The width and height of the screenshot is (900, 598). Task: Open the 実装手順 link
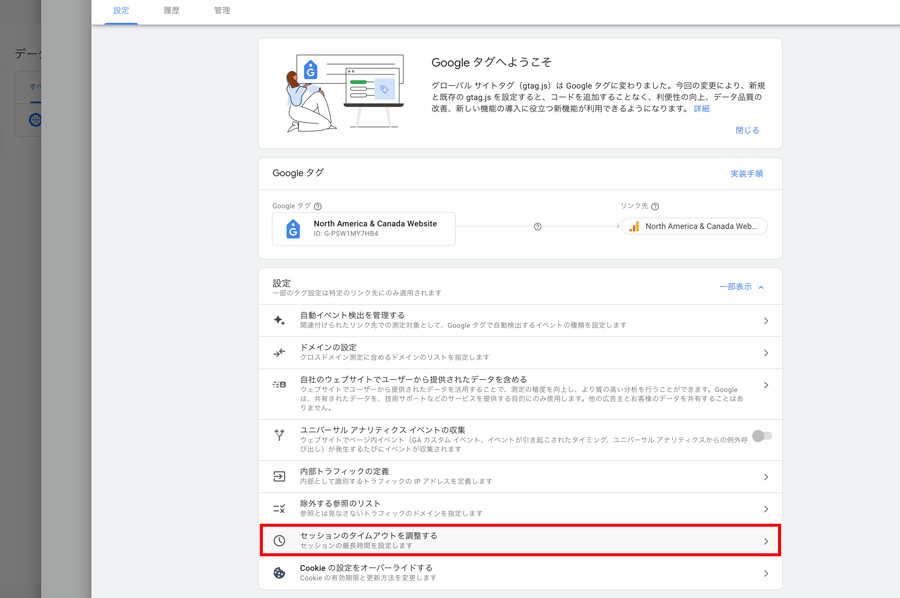746,173
